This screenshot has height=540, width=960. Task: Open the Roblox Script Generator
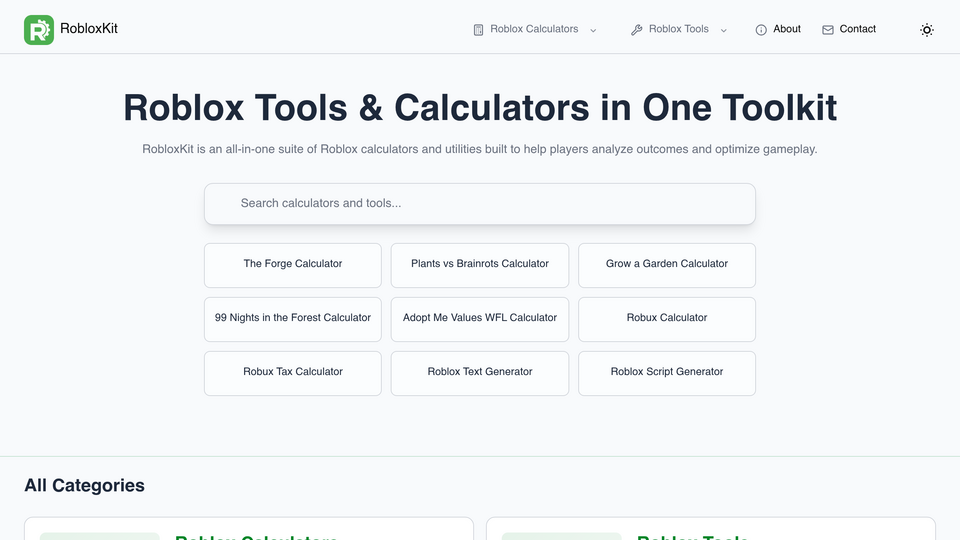pos(667,373)
